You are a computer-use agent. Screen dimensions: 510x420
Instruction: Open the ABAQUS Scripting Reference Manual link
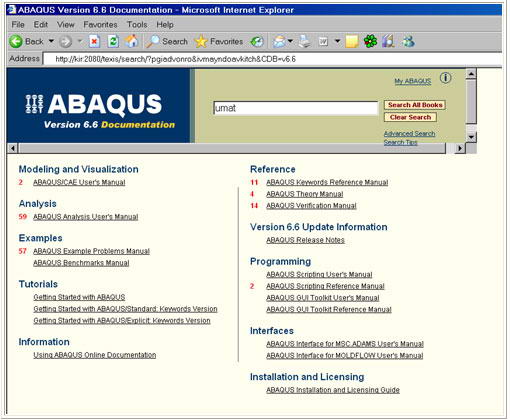point(325,286)
